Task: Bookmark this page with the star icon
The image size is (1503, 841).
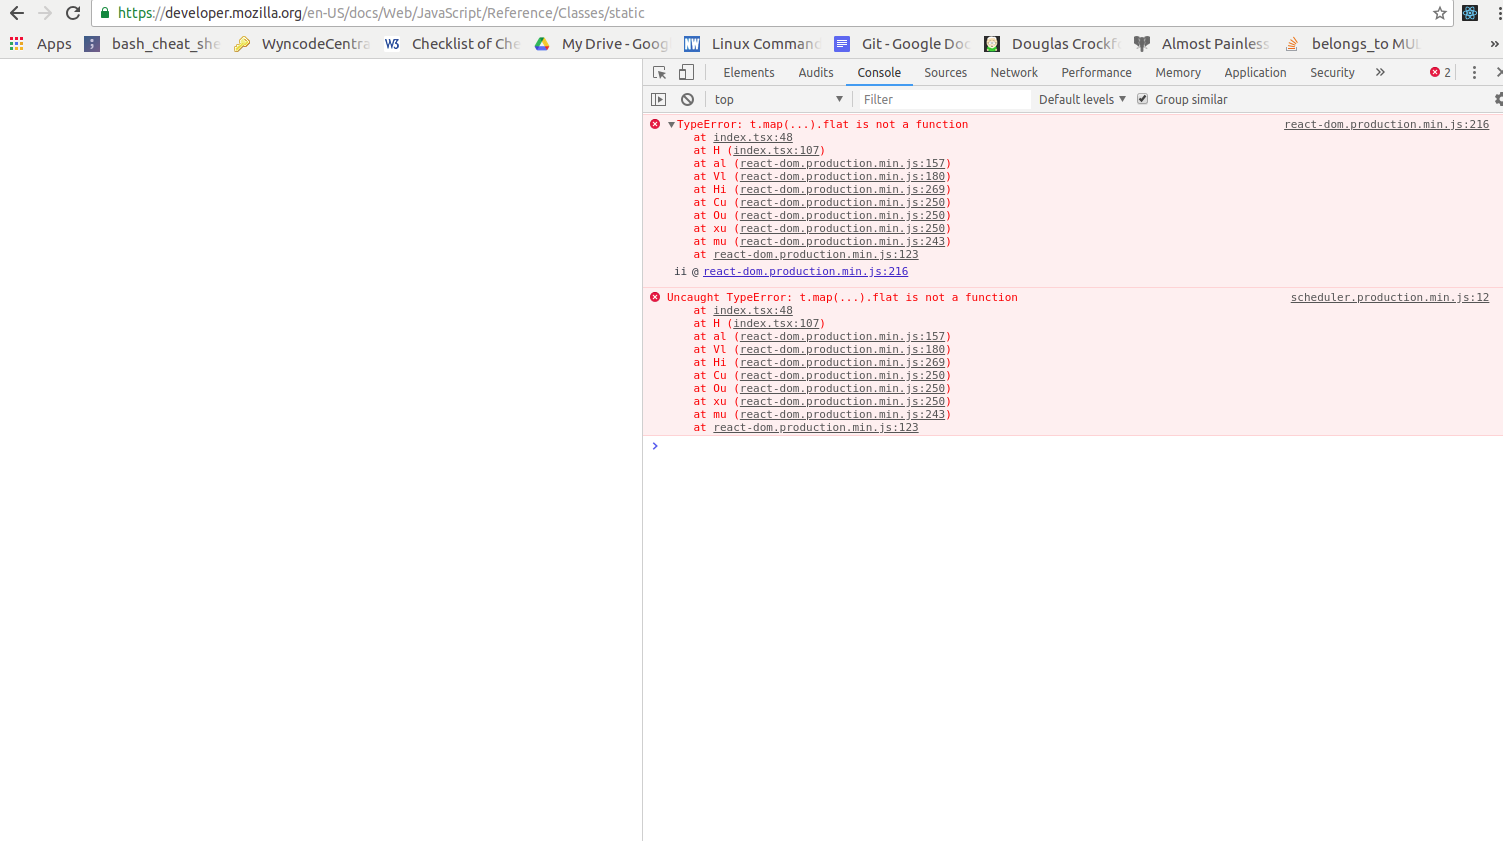Action: [1440, 13]
